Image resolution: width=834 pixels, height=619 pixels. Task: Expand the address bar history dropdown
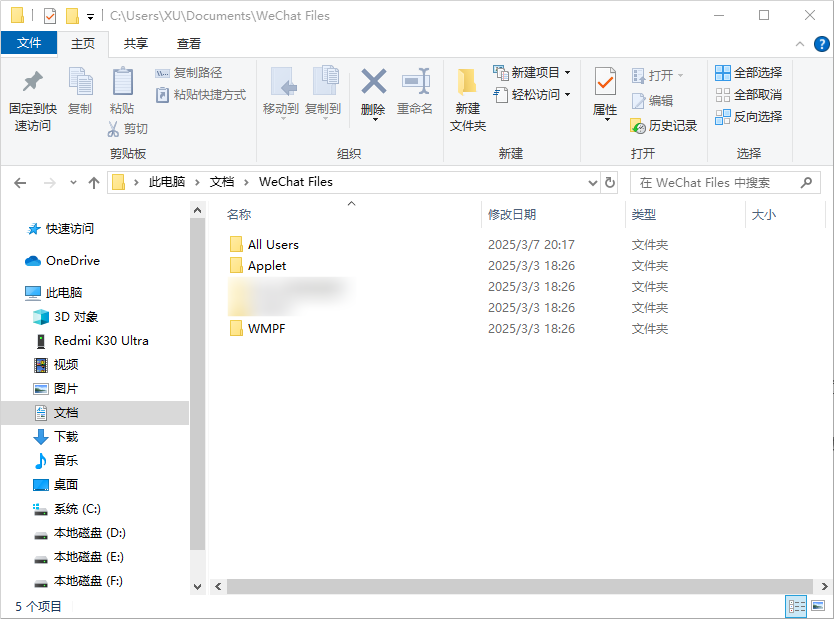coord(593,181)
